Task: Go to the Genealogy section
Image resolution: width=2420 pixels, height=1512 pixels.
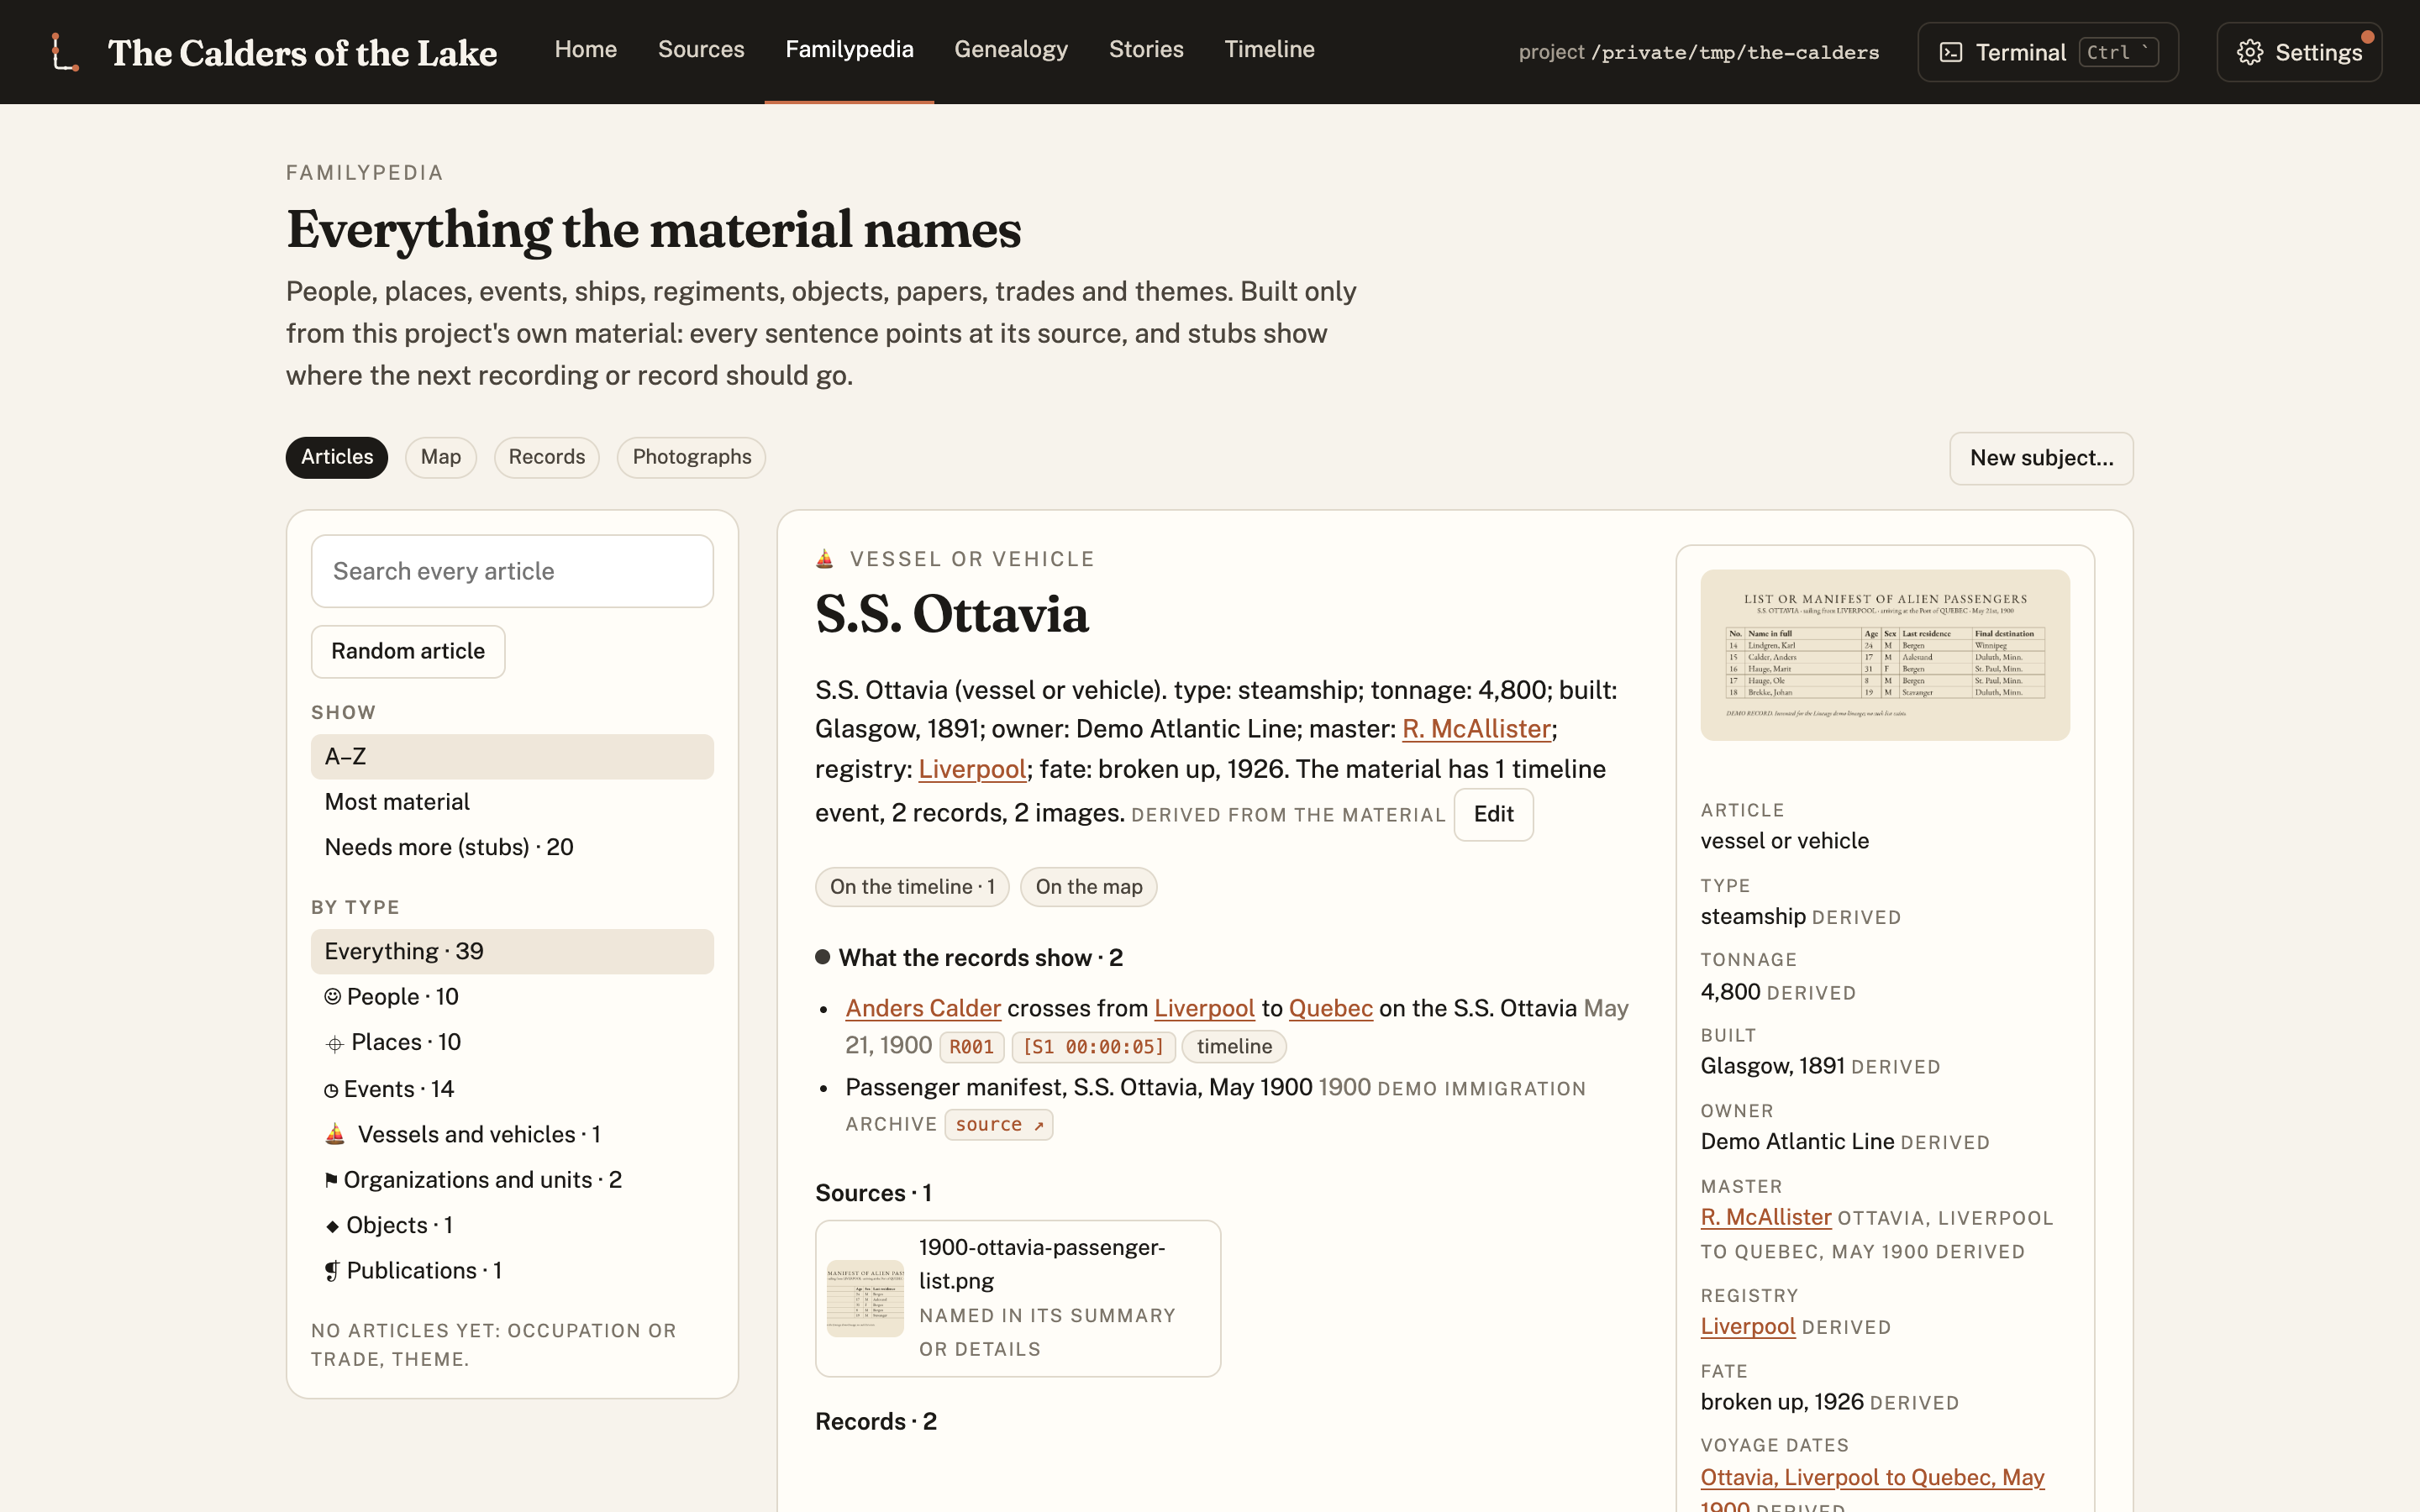Action: [x=1010, y=49]
